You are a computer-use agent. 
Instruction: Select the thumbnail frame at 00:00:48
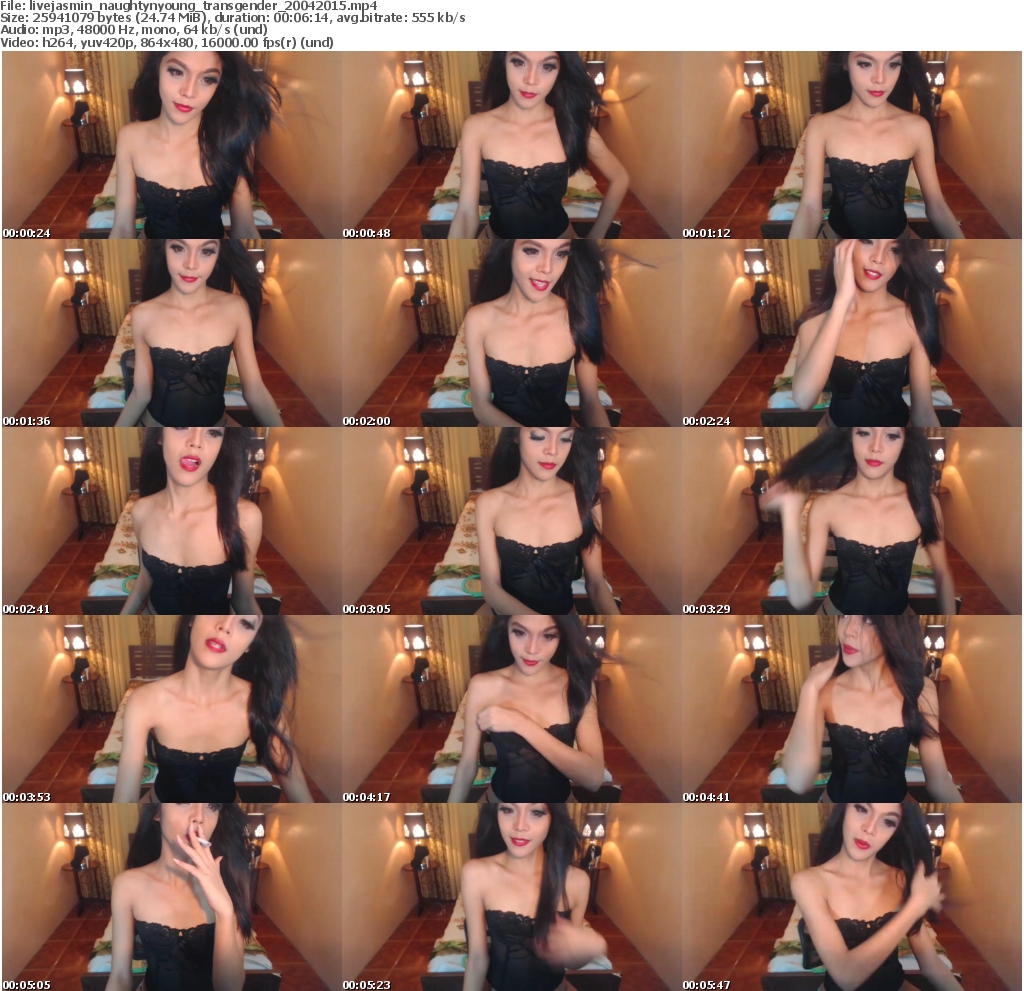[511, 145]
